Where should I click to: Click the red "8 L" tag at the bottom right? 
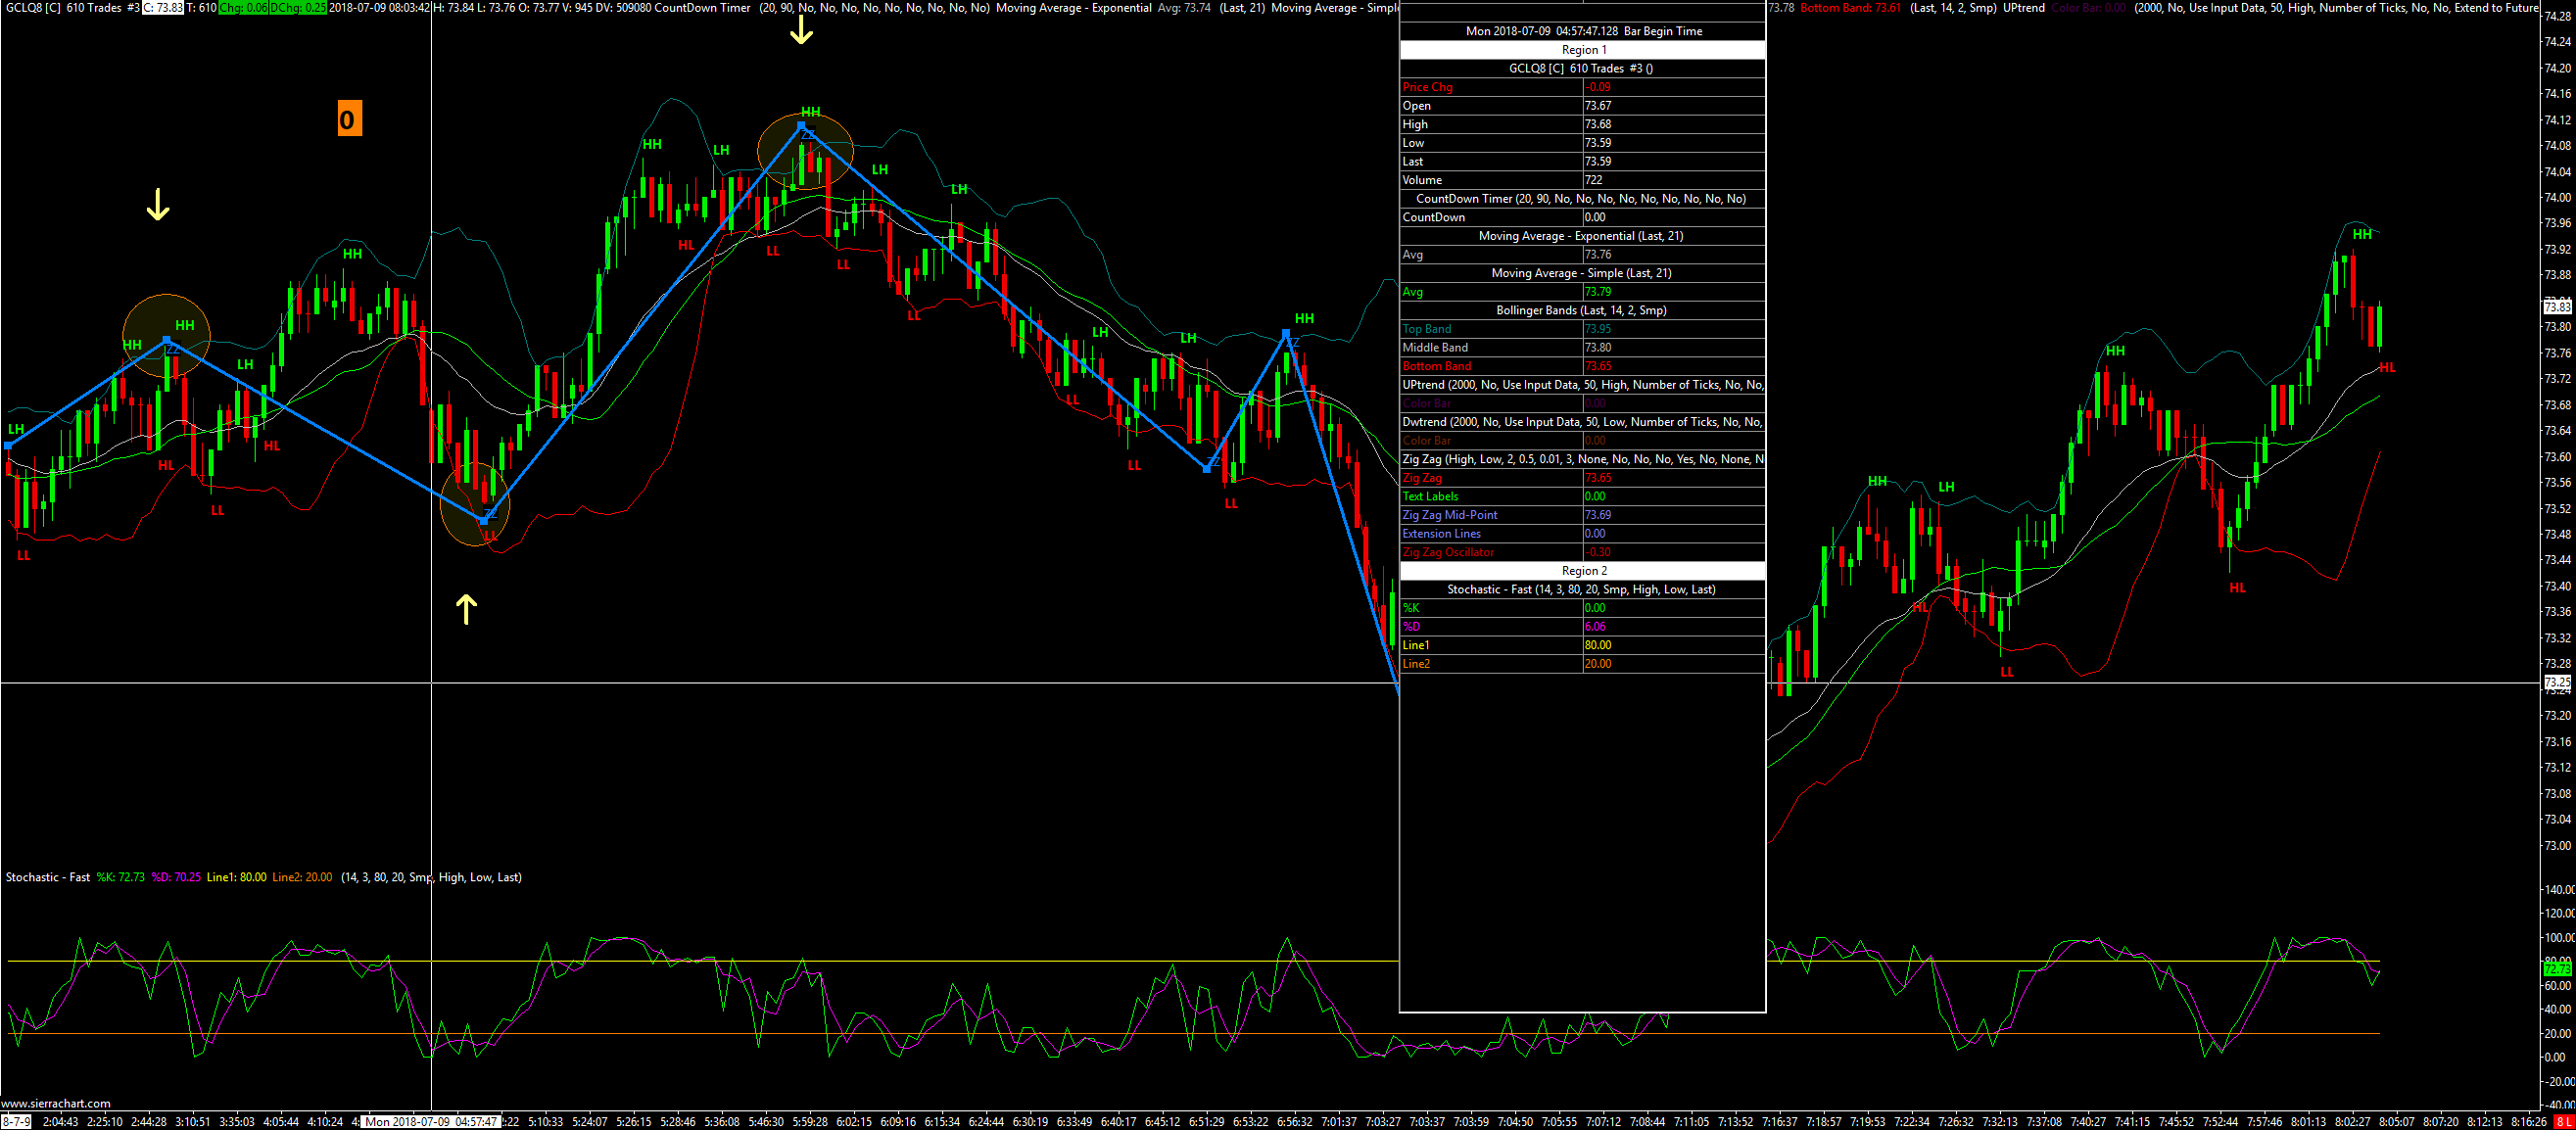[x=2564, y=1122]
